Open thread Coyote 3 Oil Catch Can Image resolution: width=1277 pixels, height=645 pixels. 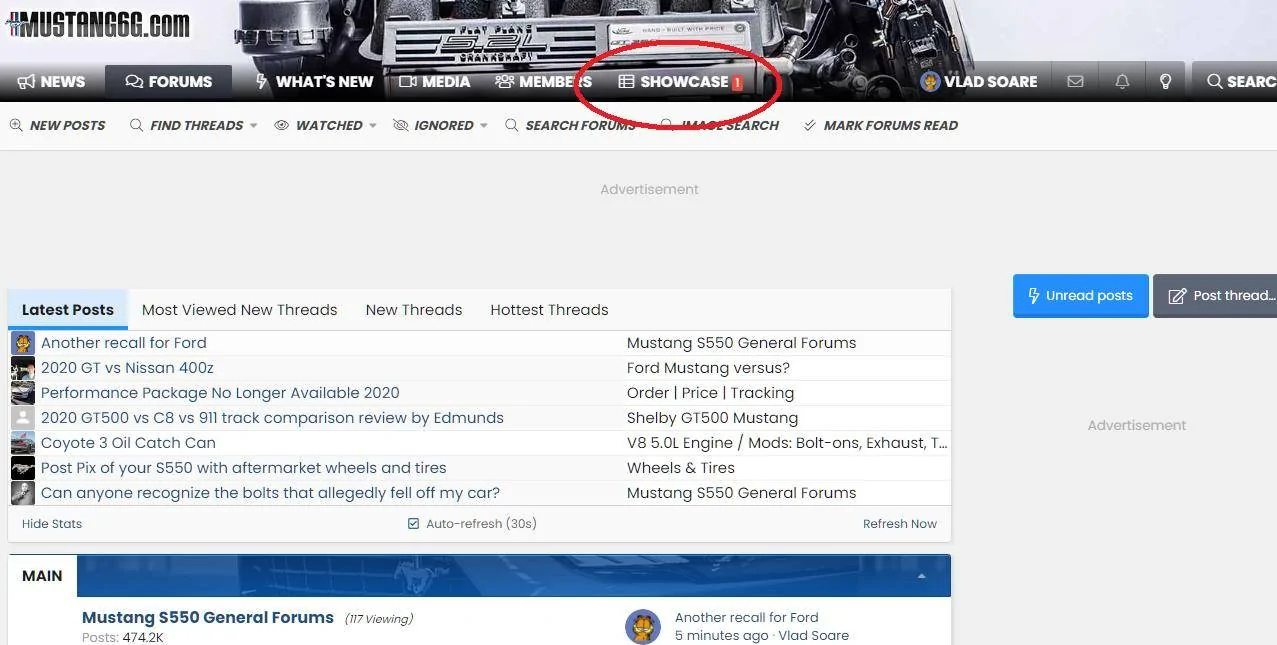click(128, 443)
